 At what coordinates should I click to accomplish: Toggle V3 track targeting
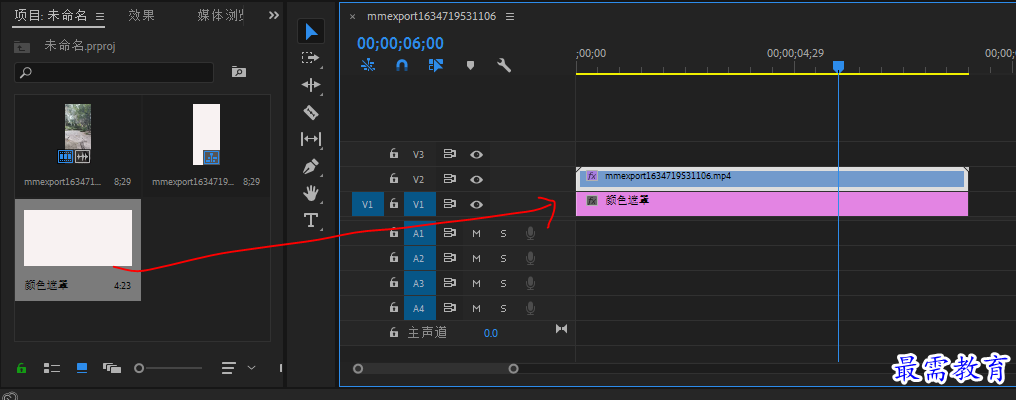419,154
